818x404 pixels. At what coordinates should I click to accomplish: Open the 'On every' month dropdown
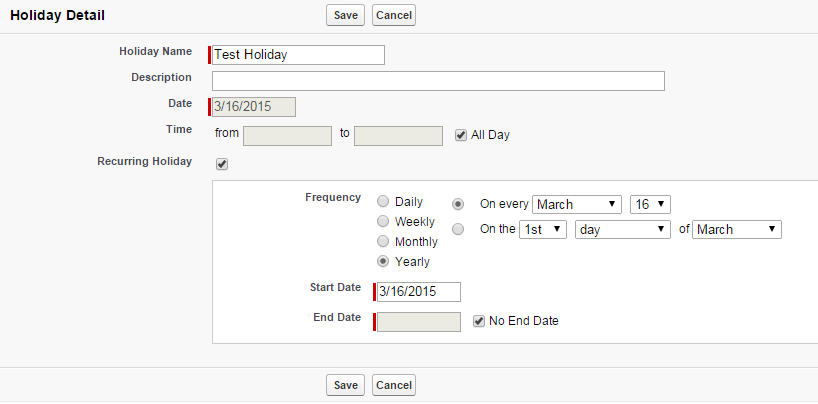[577, 204]
